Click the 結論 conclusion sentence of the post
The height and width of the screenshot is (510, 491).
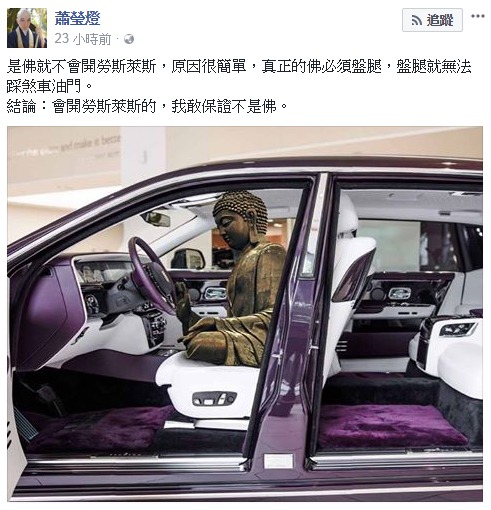click(x=147, y=107)
